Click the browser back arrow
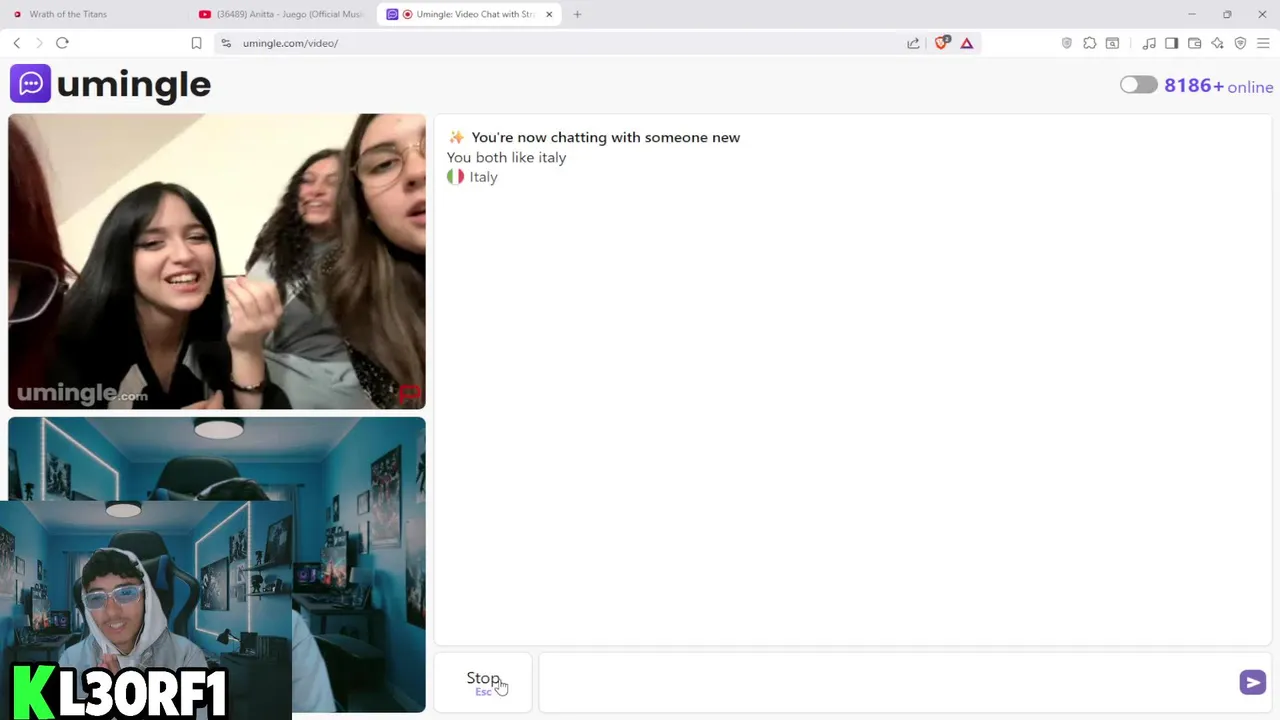This screenshot has height=720, width=1280. click(16, 43)
